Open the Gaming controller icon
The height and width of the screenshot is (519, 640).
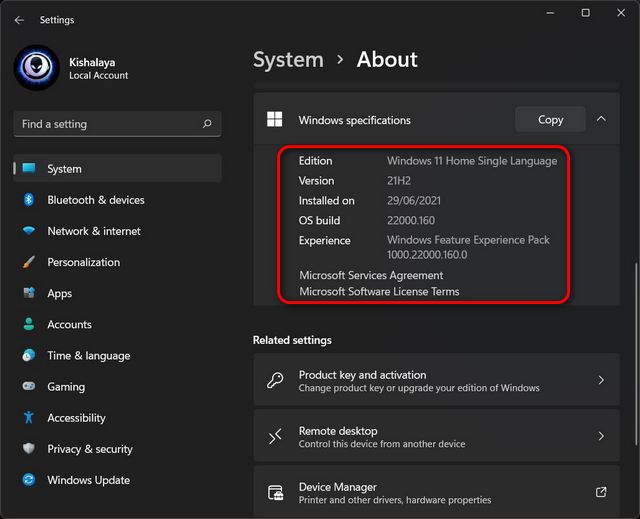point(29,386)
